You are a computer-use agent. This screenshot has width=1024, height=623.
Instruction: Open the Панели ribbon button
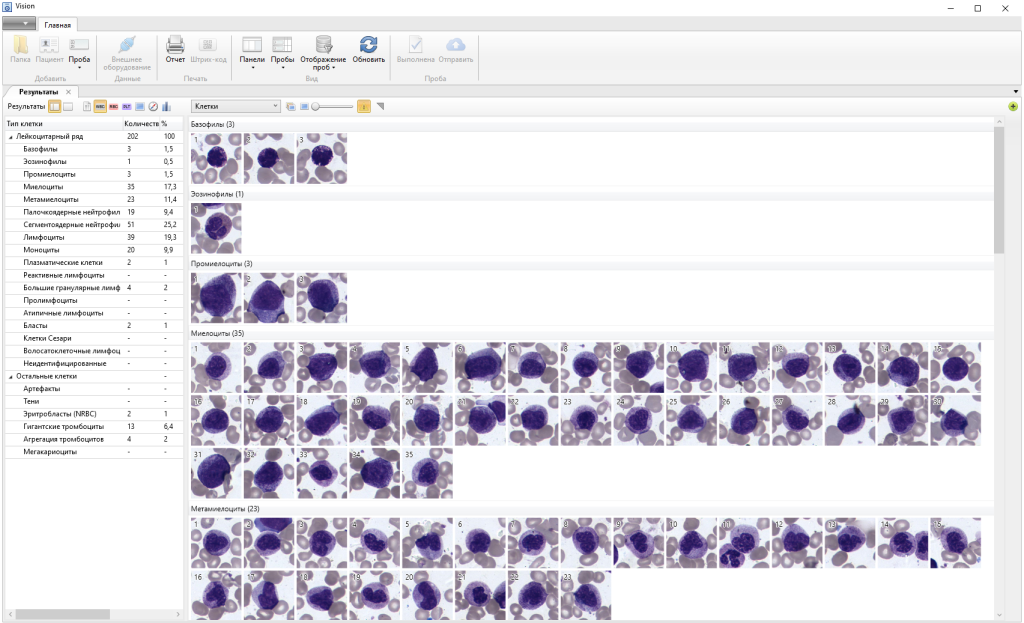tap(252, 50)
